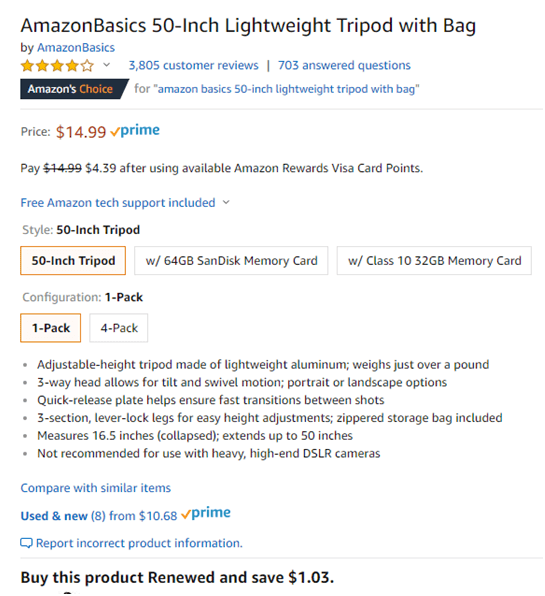Open Free Amazon tech support included link

[x=118, y=203]
